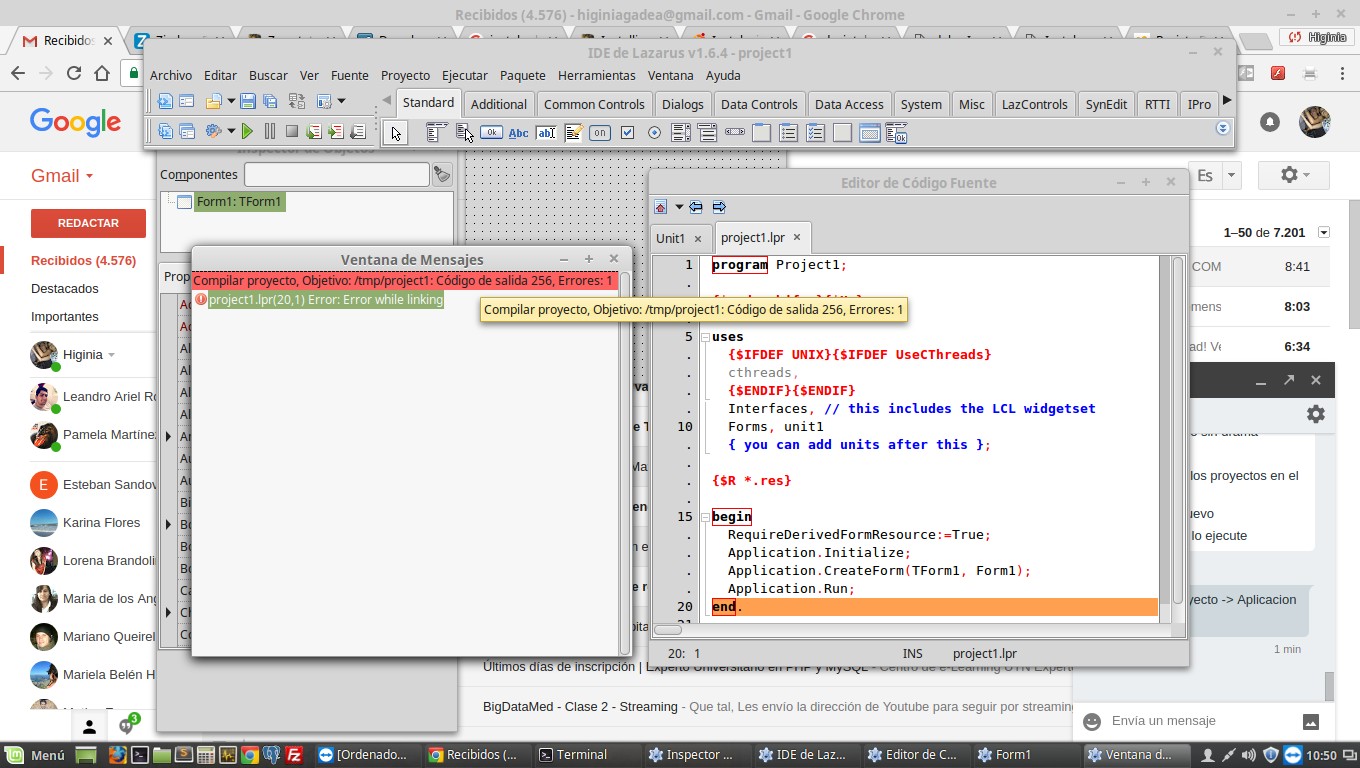1360x768 pixels.
Task: Switch to the Additional palette tab
Action: pos(499,104)
